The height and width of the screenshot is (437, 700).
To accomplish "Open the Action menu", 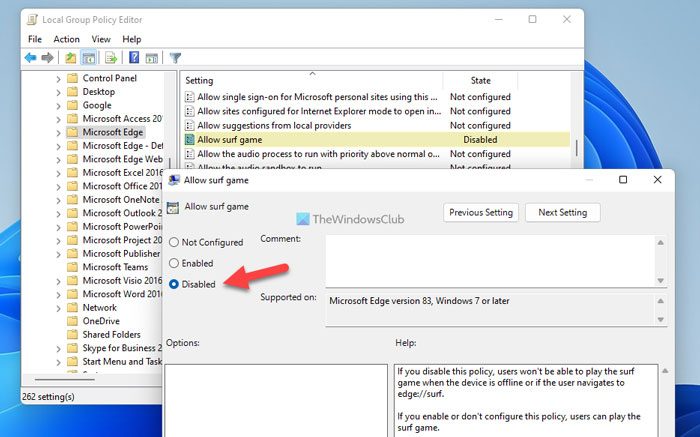I will [x=66, y=39].
